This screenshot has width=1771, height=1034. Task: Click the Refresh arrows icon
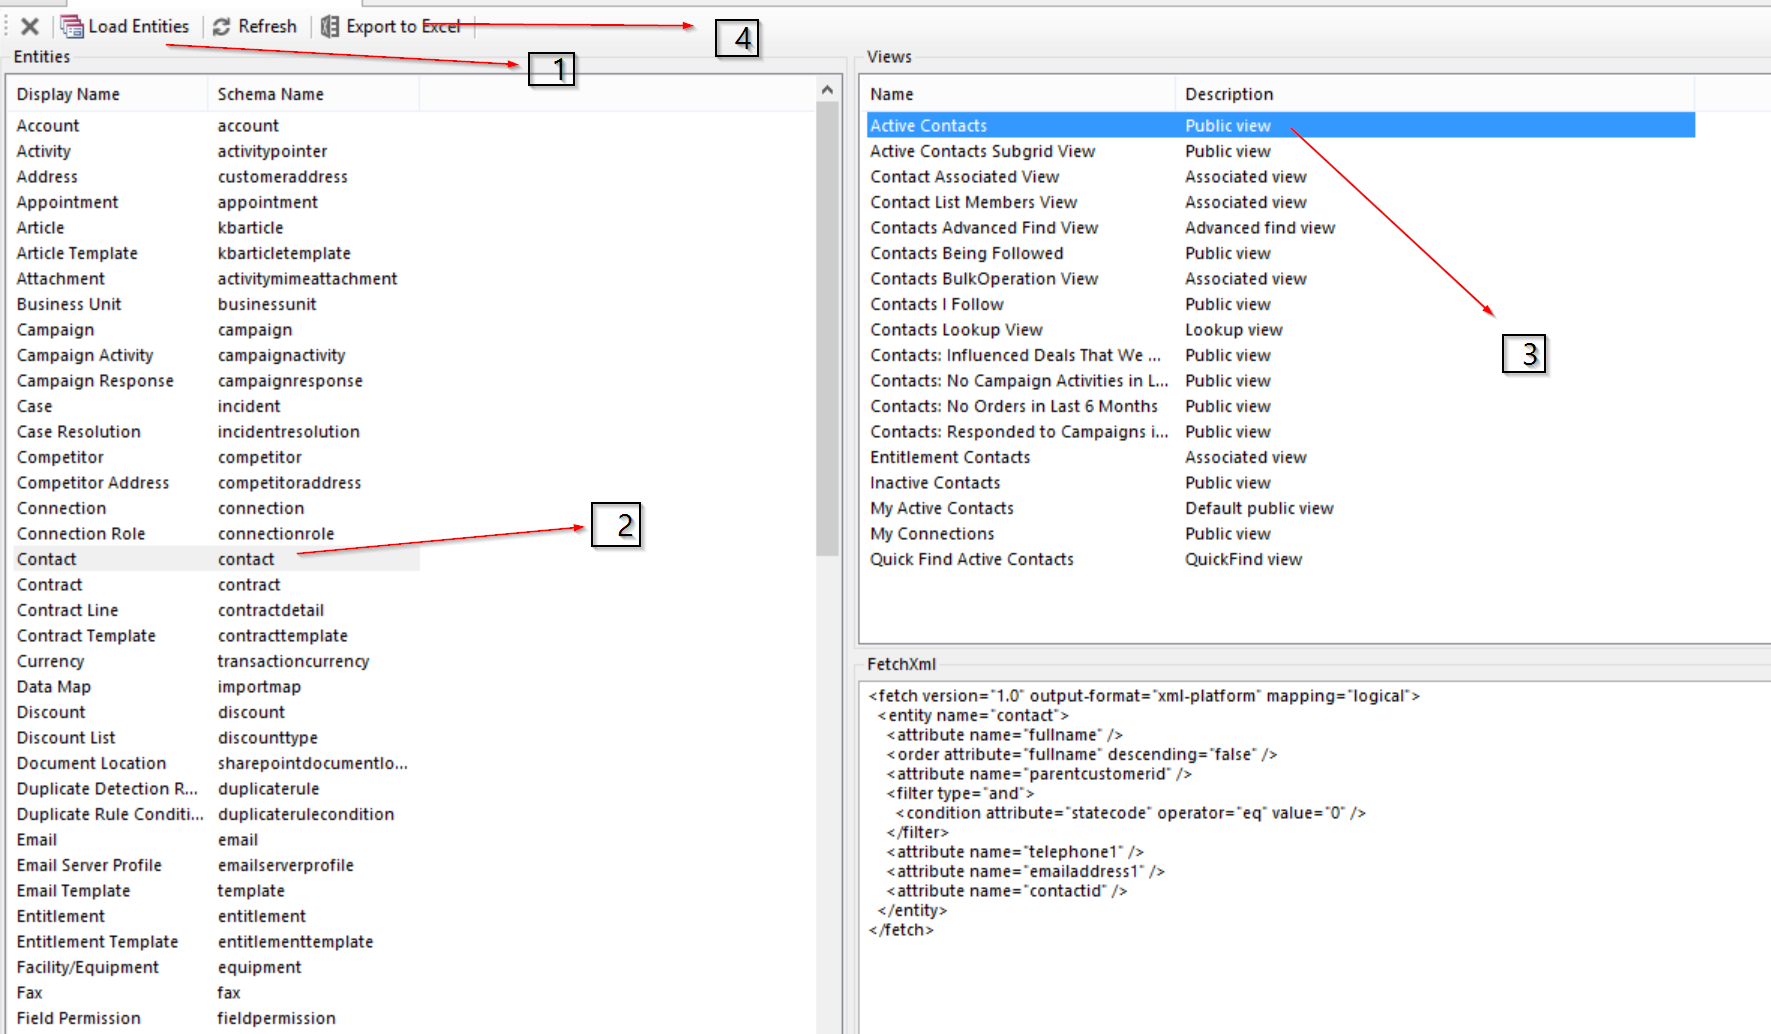(222, 27)
